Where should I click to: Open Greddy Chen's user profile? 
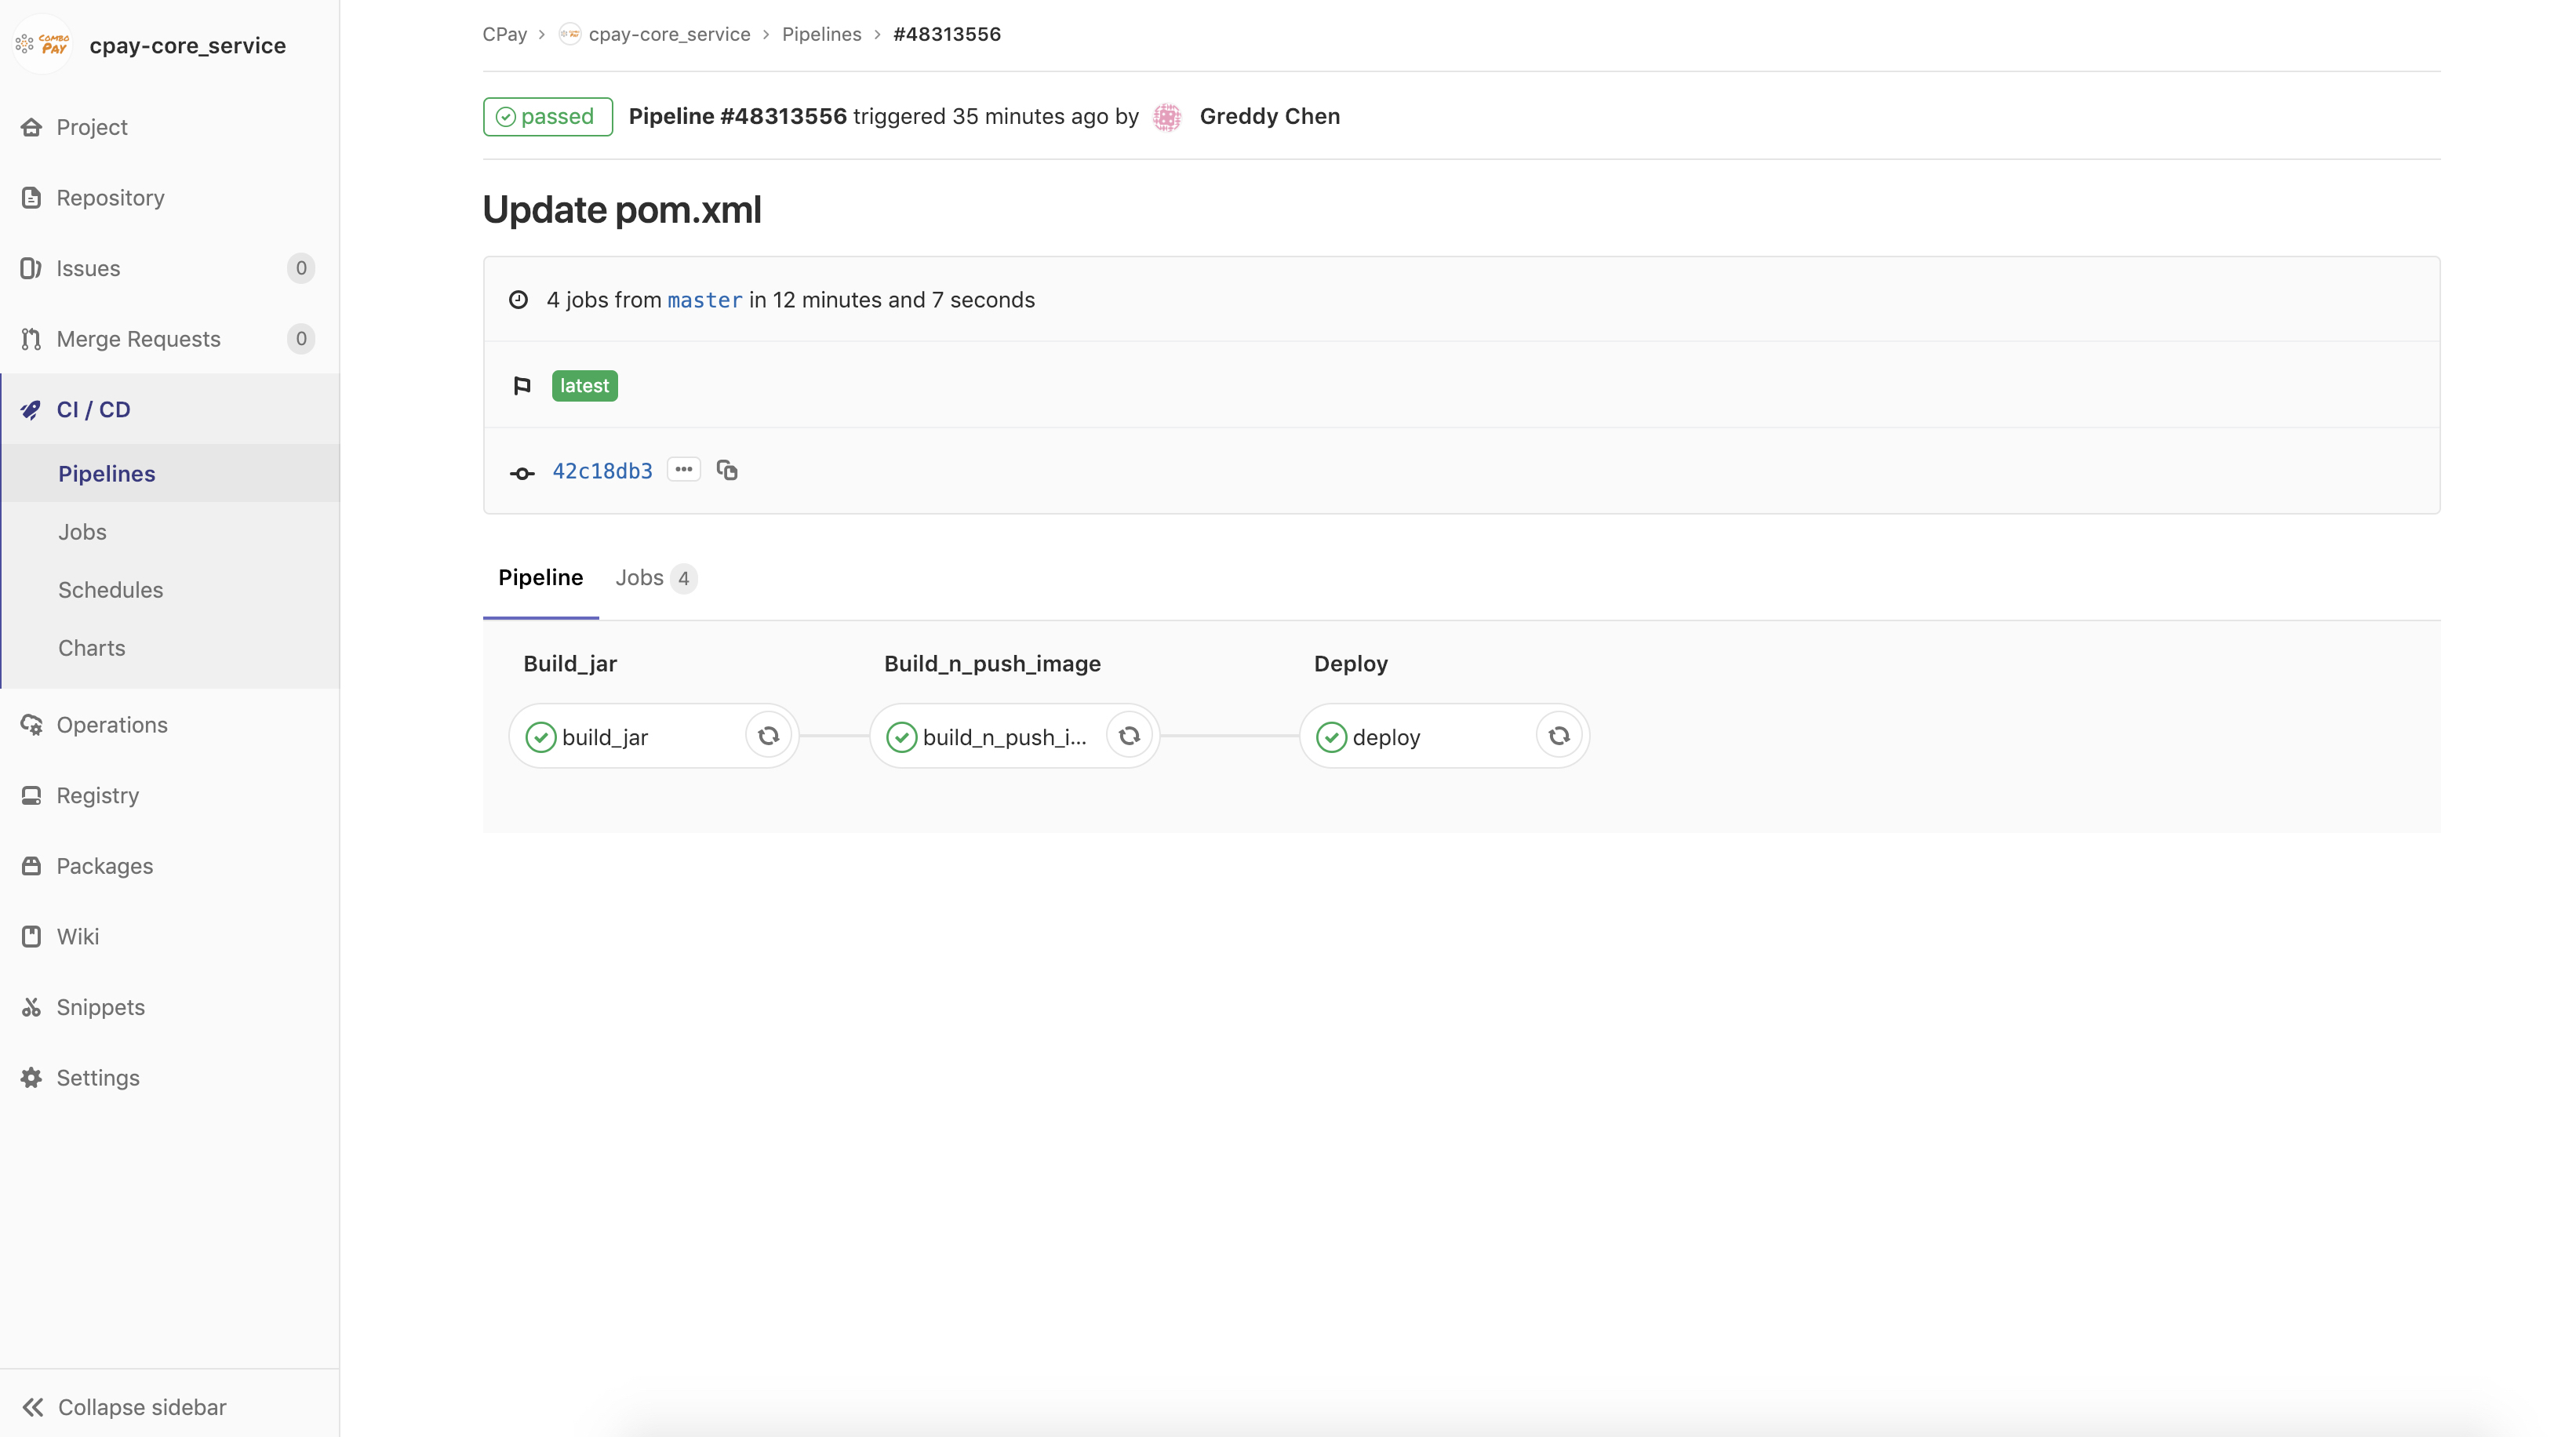1269,116
